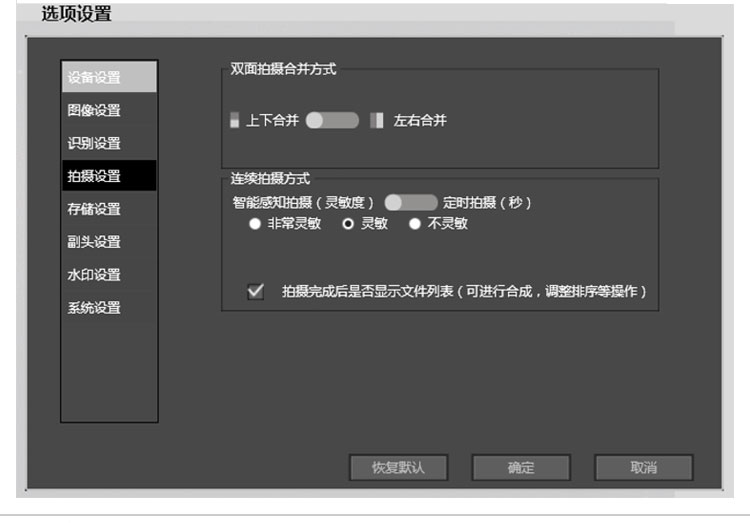The width and height of the screenshot is (750, 523).
Task: Click the 定时拍摄（秒） label
Action: point(487,202)
